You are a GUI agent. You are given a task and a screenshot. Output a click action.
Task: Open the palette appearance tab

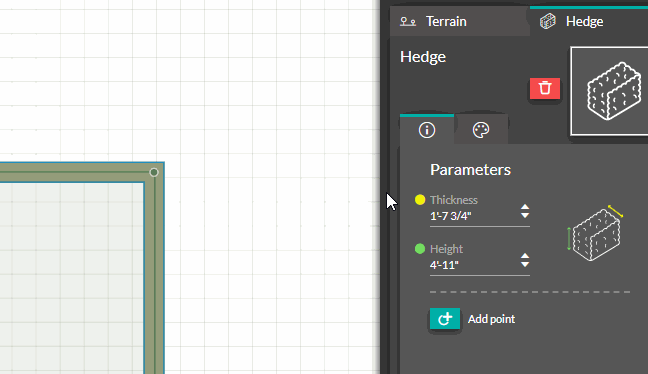(x=481, y=130)
